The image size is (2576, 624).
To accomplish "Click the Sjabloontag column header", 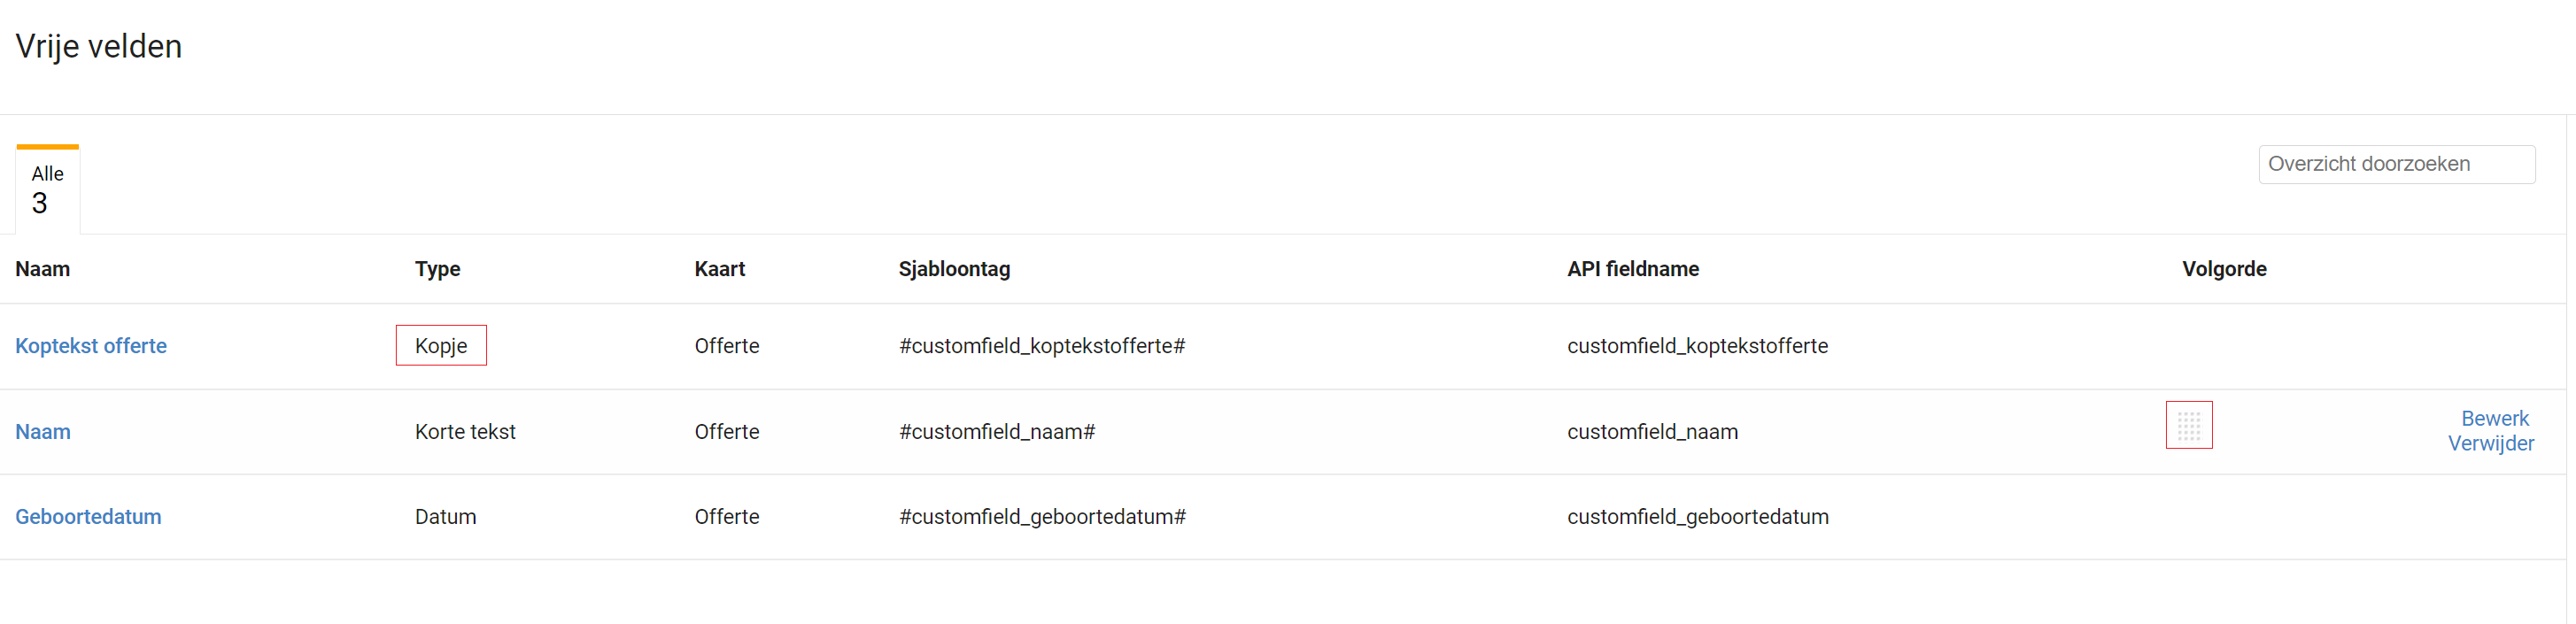I will (x=954, y=269).
